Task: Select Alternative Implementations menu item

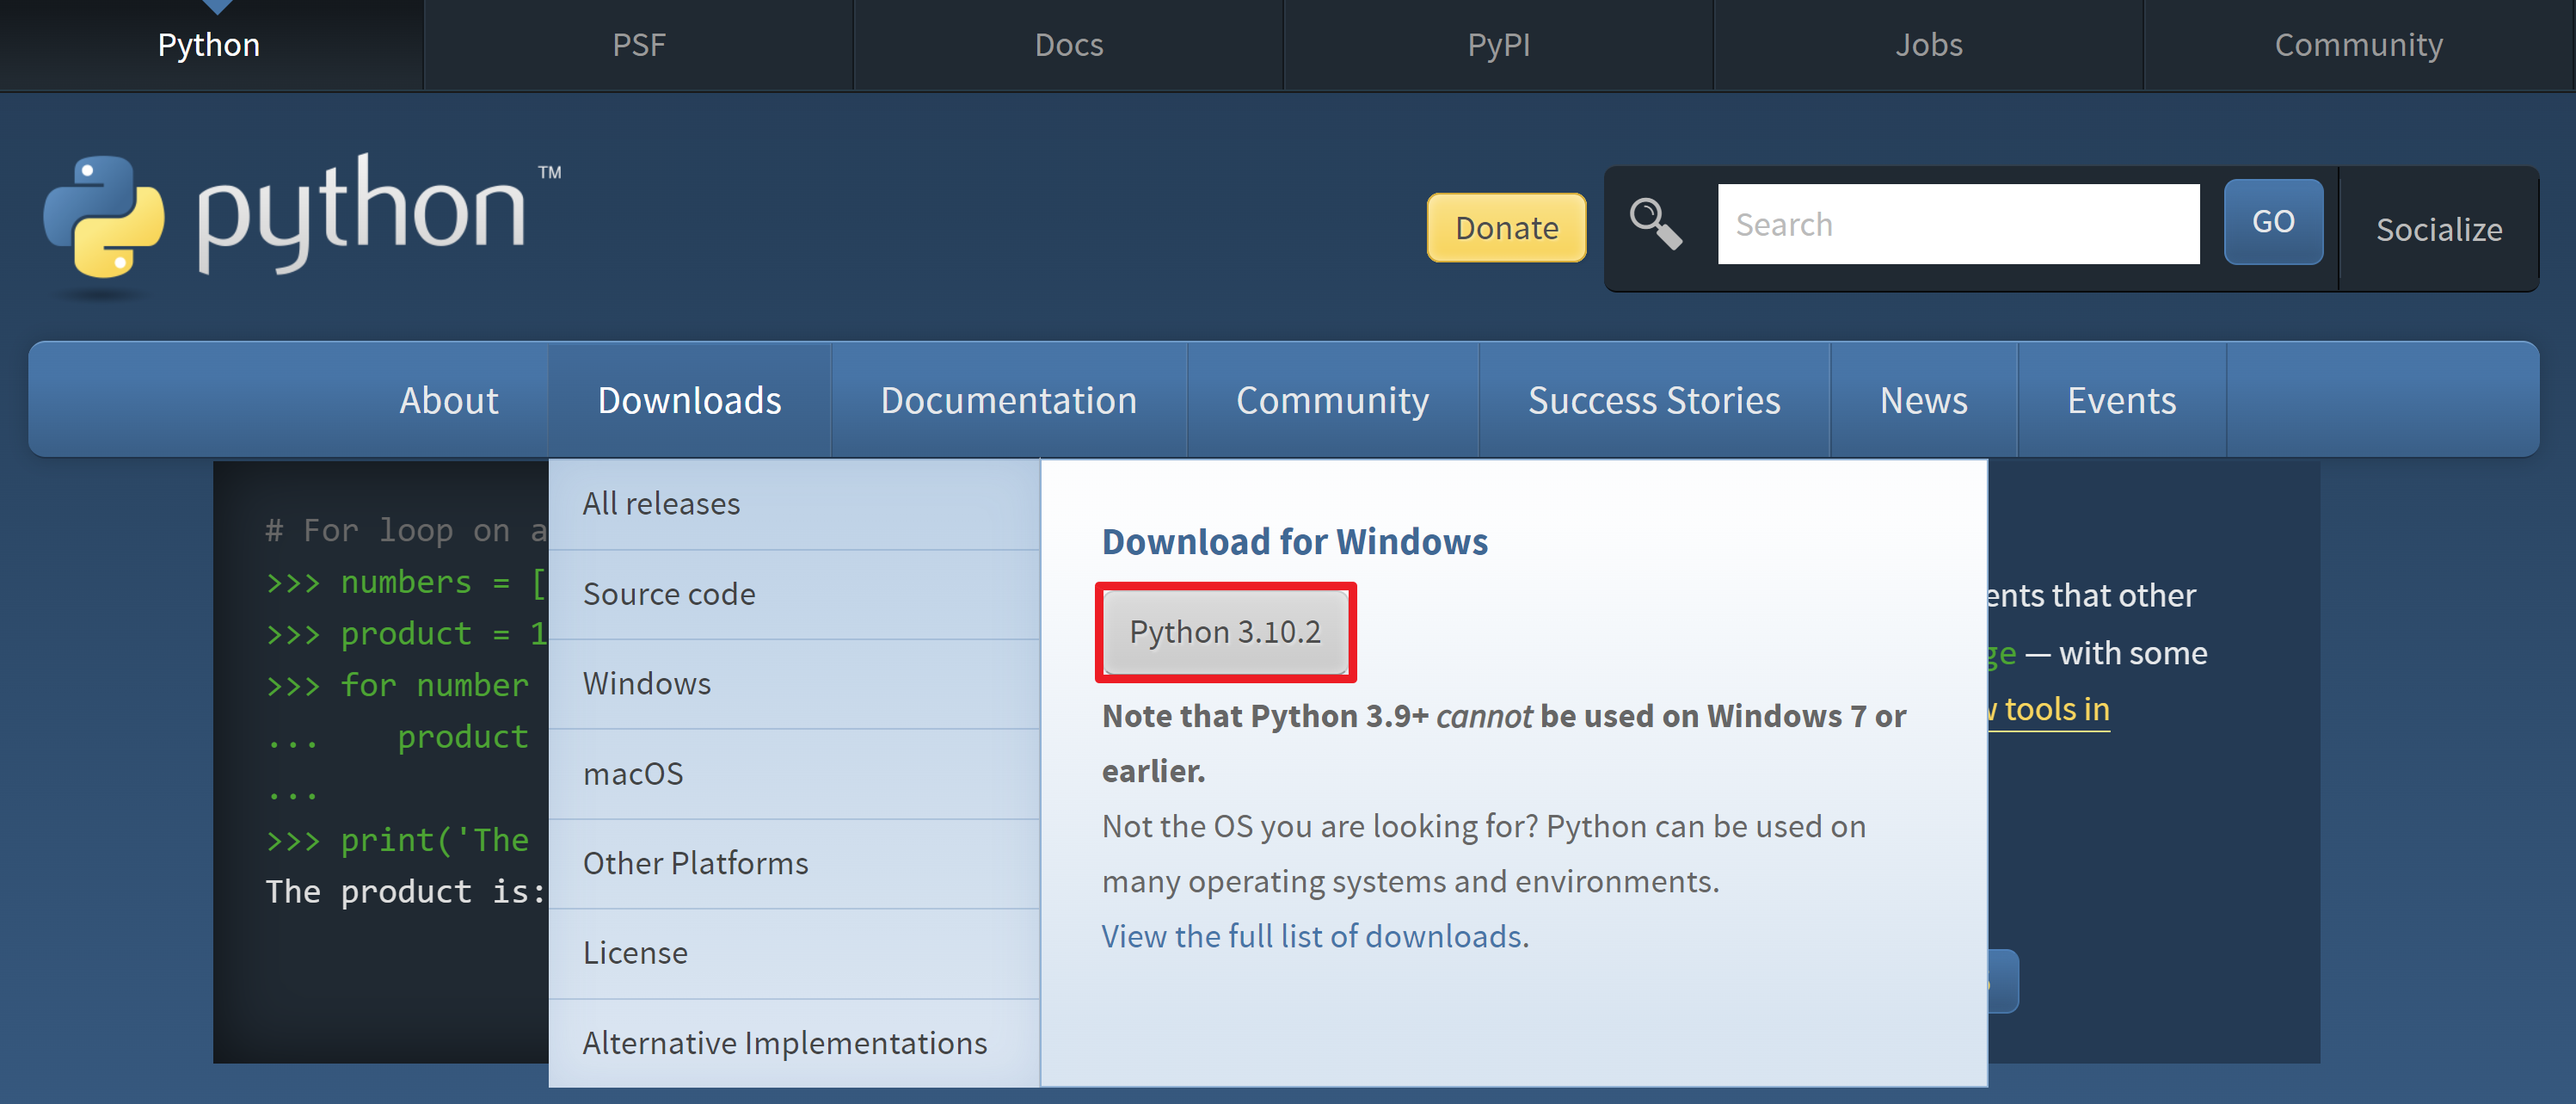Action: pyautogui.click(x=784, y=1042)
